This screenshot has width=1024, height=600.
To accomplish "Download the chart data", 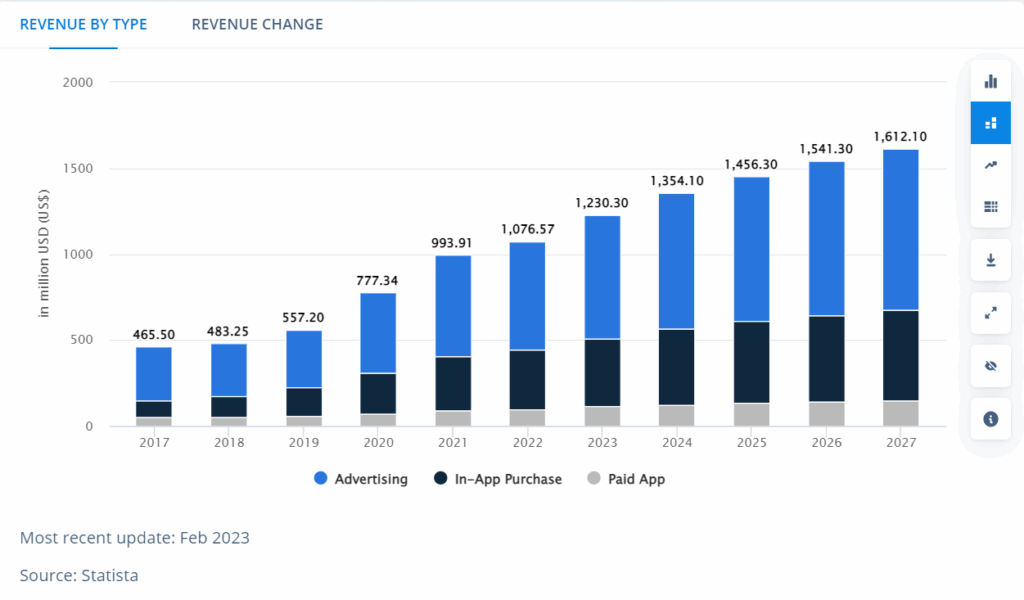I will 990,260.
